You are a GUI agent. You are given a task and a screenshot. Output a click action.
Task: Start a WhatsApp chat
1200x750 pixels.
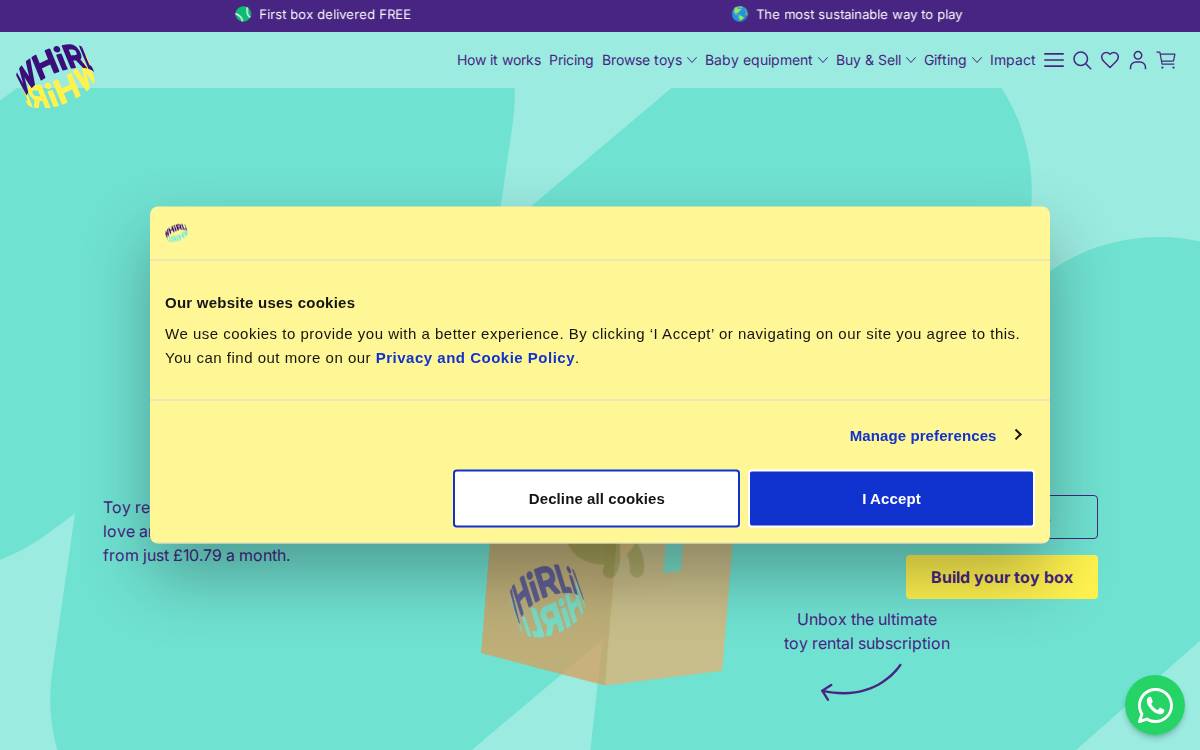[1155, 705]
